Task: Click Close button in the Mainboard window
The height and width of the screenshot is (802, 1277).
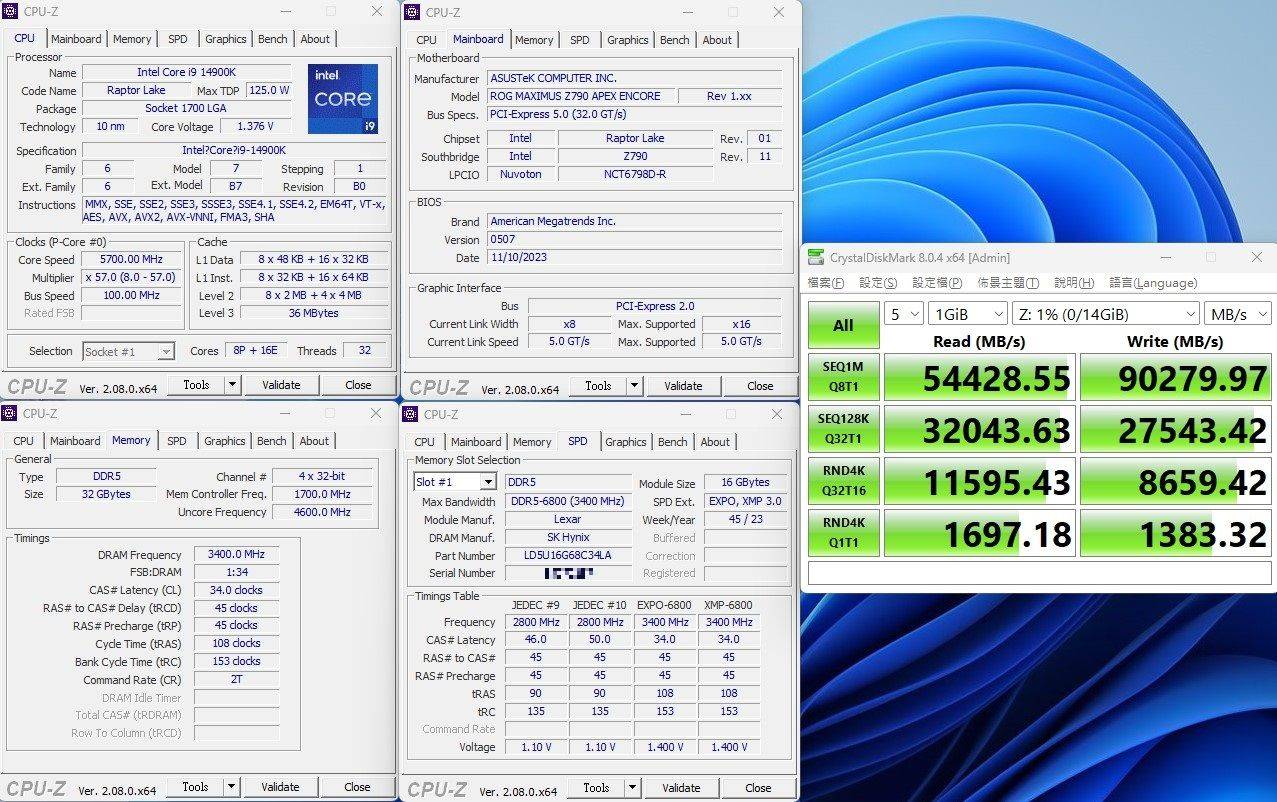Action: coord(760,385)
